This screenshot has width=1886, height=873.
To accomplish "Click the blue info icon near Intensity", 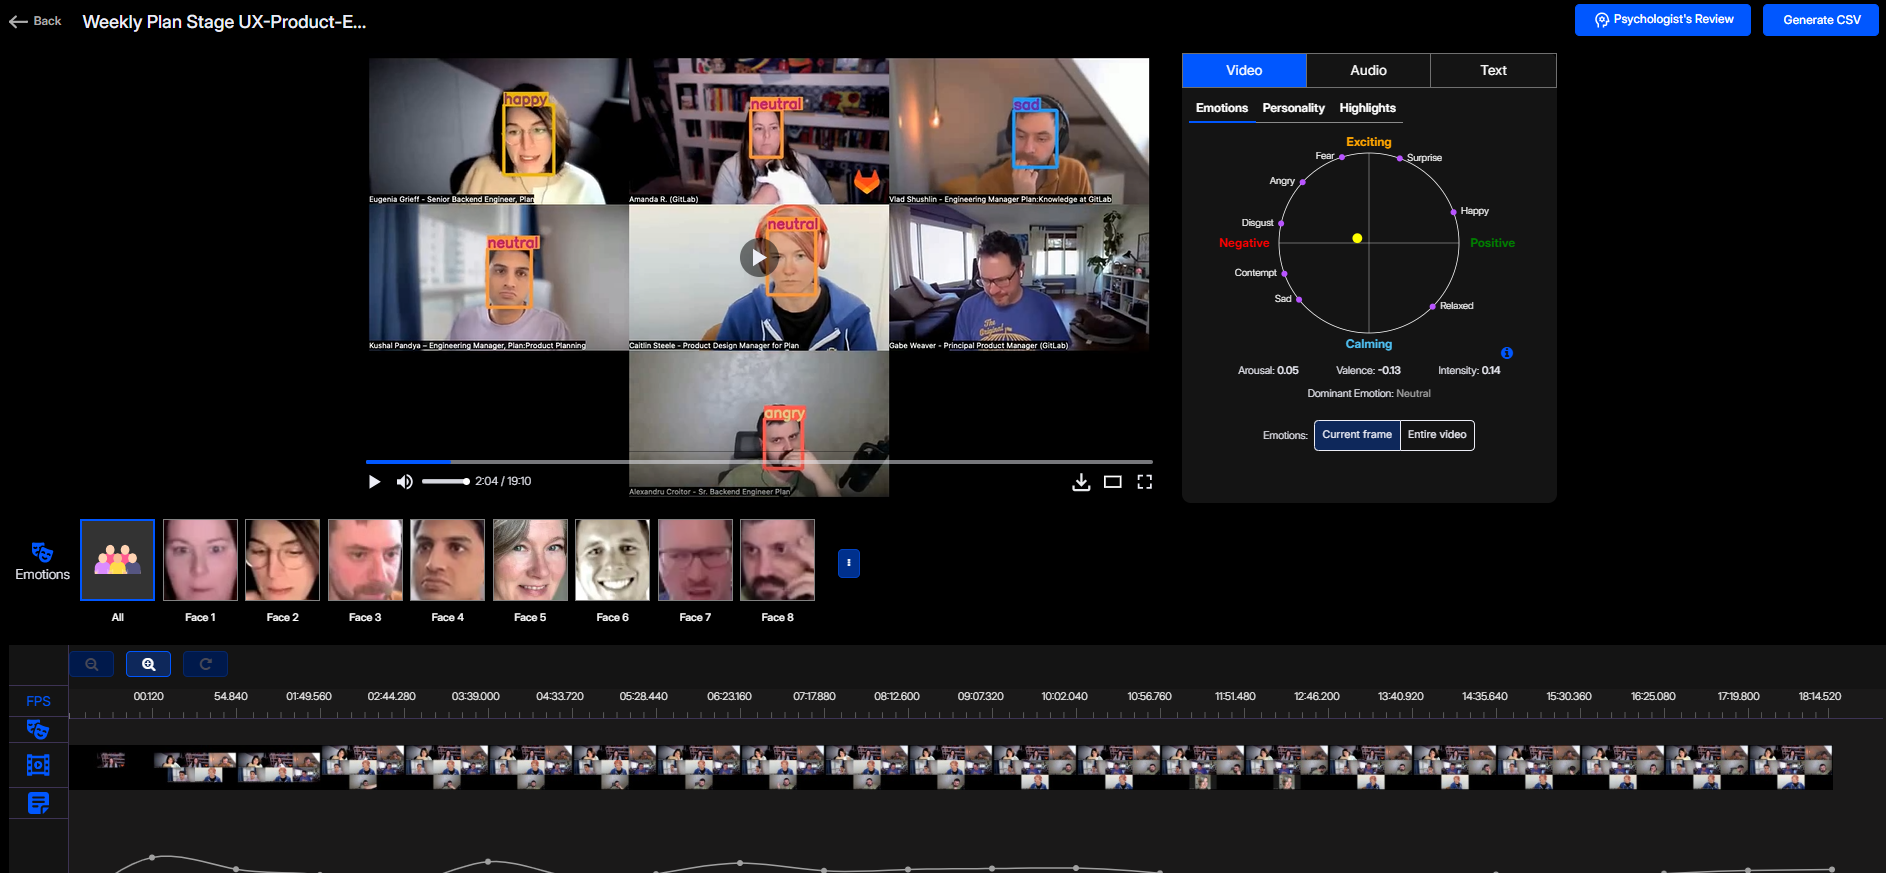I will point(1507,353).
